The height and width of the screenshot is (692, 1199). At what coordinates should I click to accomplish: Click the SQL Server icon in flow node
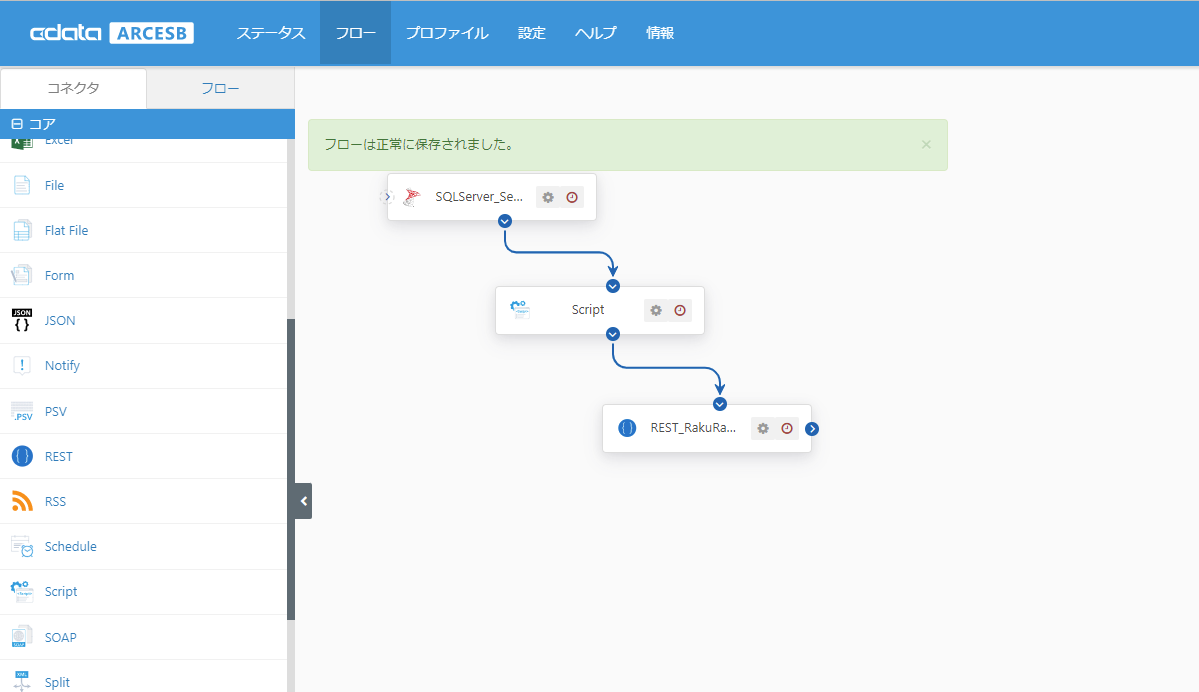(412, 197)
